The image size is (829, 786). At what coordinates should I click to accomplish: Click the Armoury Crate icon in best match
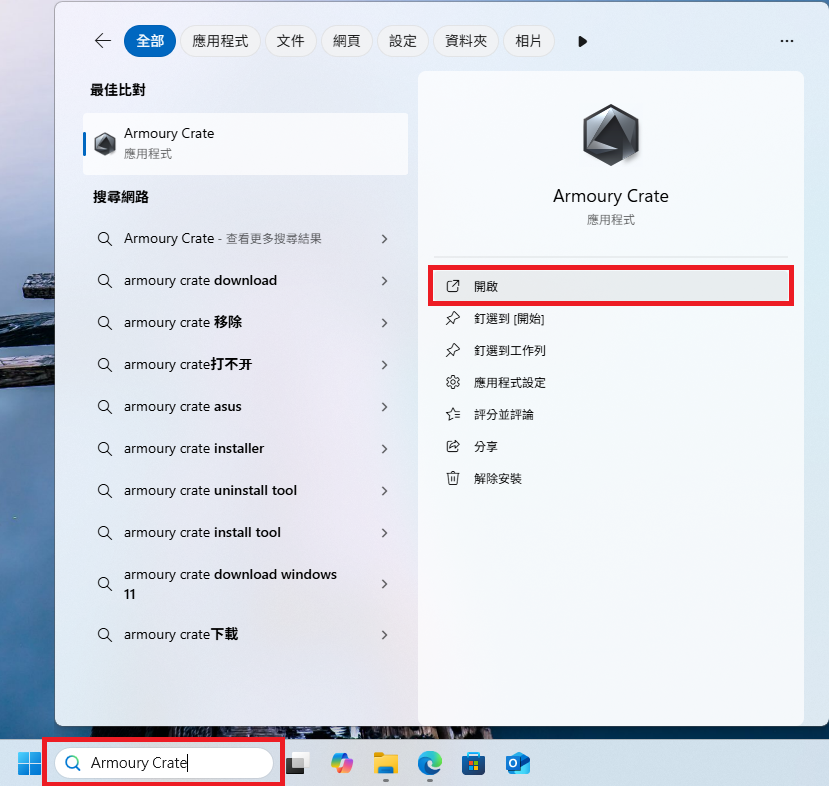coord(105,143)
